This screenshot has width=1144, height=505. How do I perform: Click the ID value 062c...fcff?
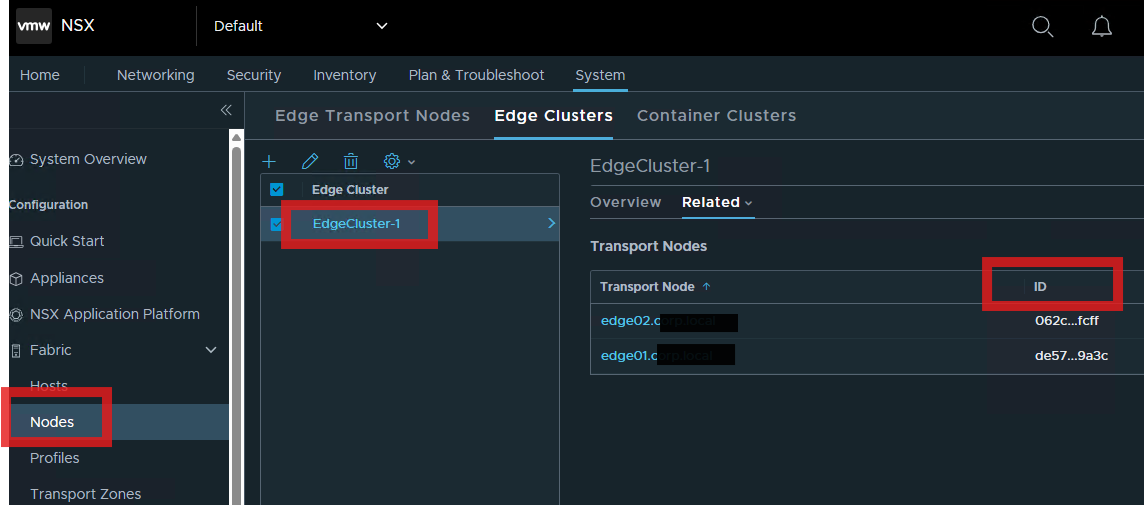1067,320
